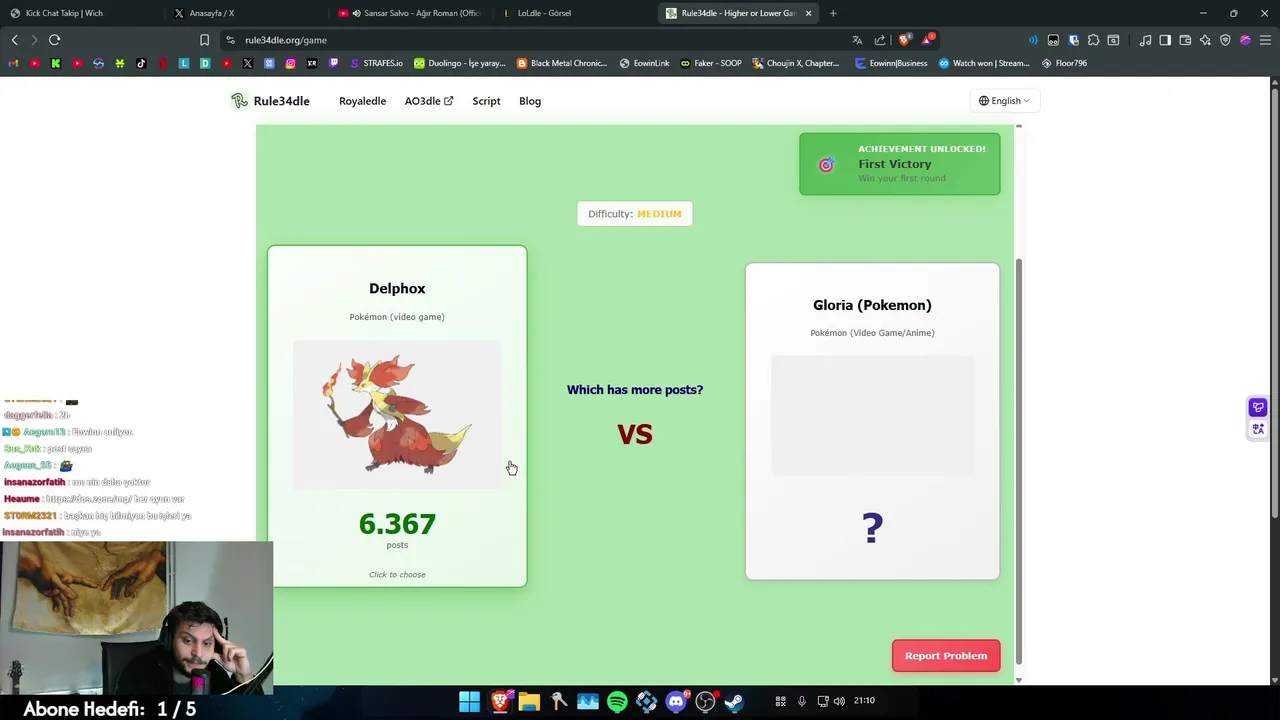Open the X bookmark icon in bookmarks bar
Screen dimensions: 1280x720
(x=248, y=63)
